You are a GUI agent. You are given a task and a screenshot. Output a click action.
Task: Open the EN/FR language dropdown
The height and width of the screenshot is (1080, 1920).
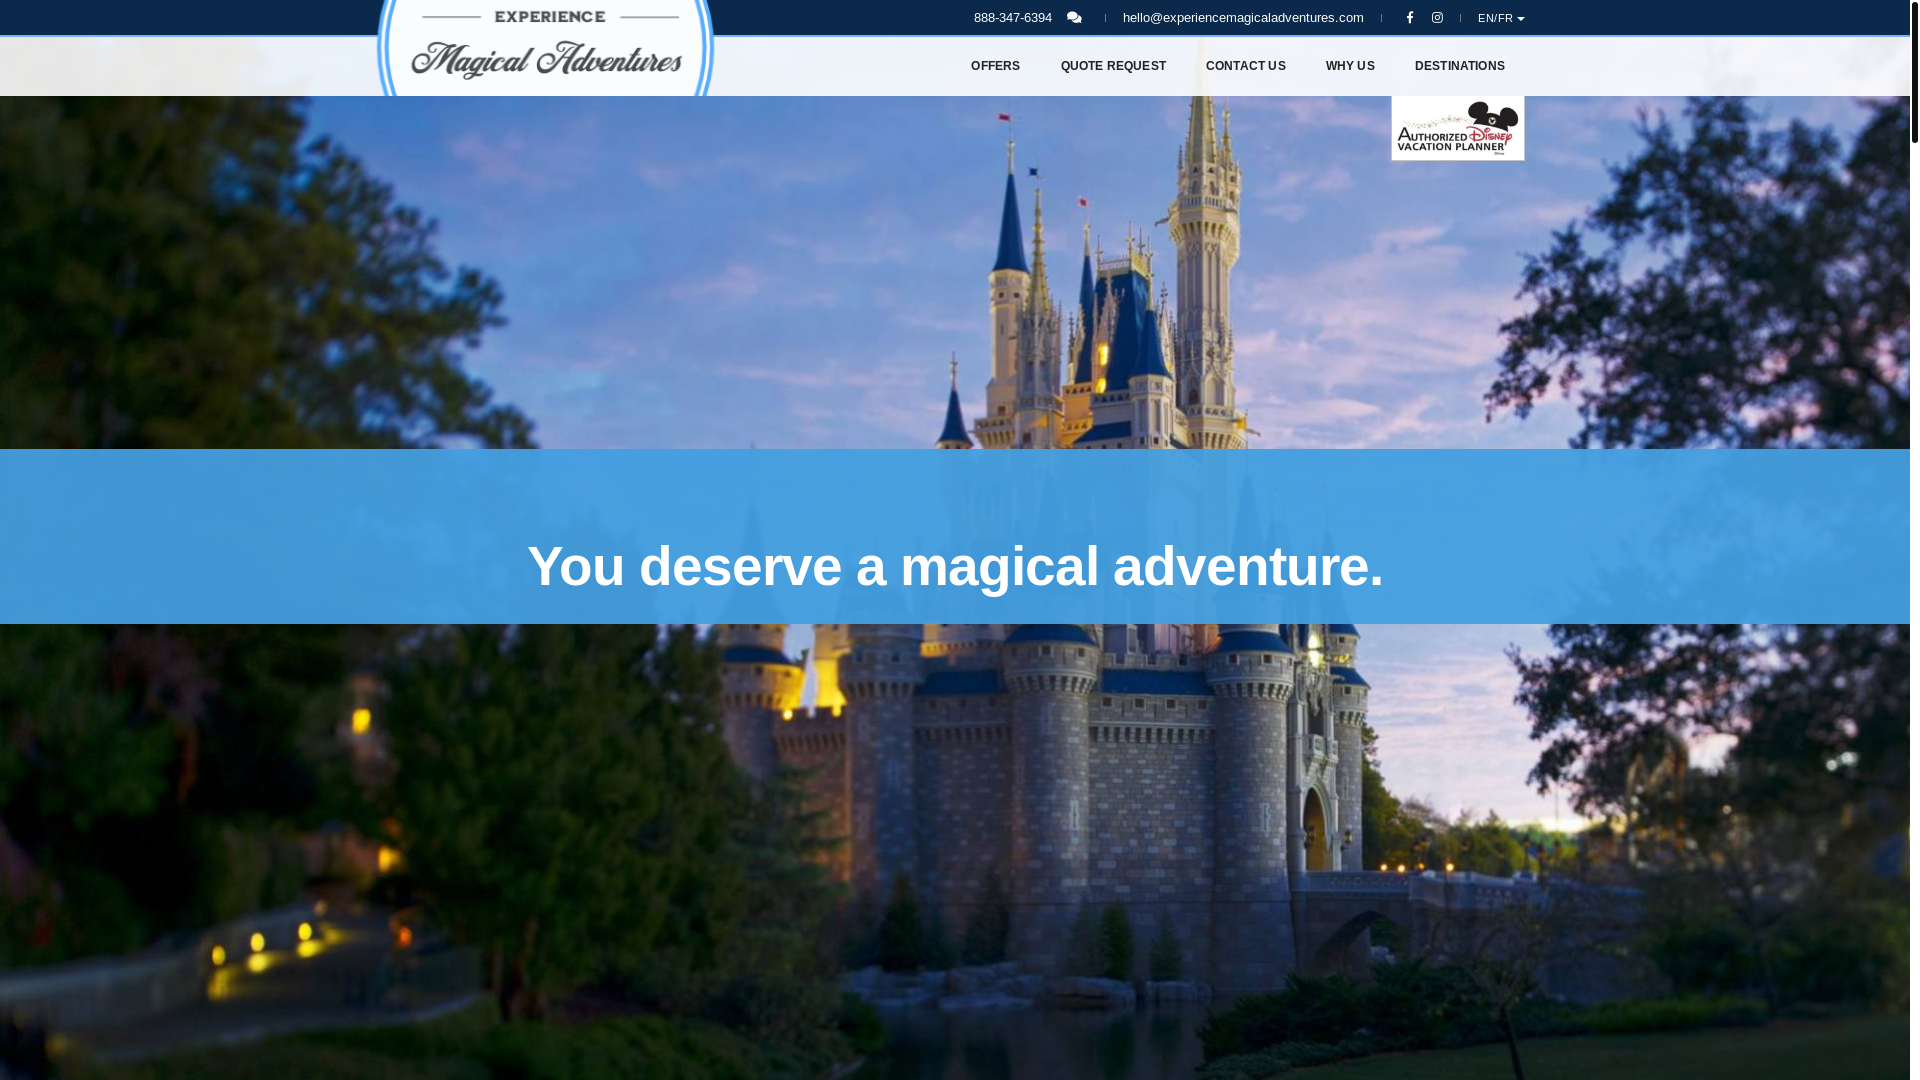pyautogui.click(x=1501, y=18)
